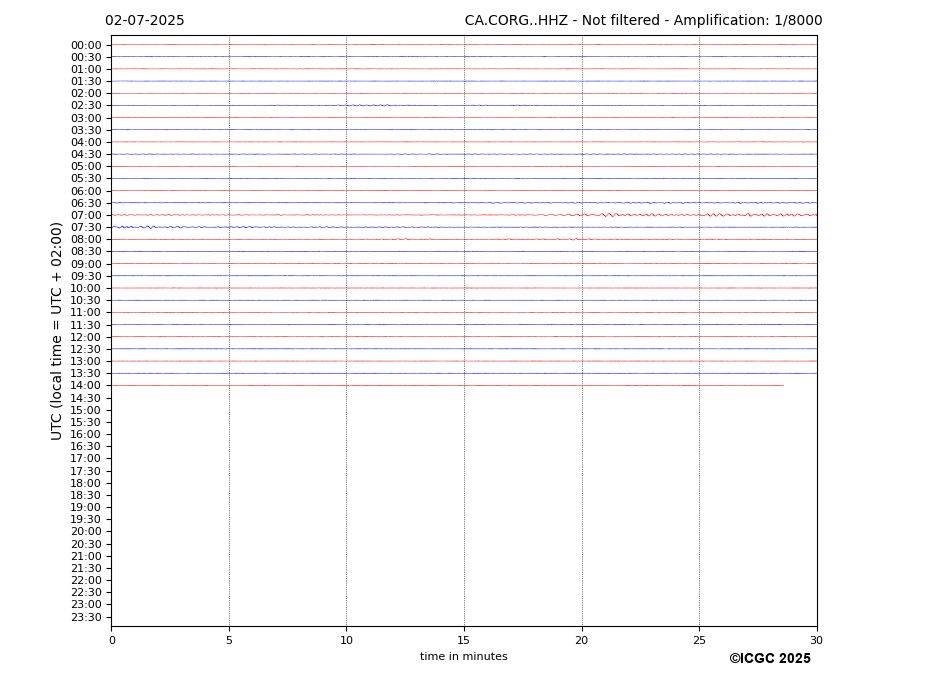Click the 14:00 time row label
The height and width of the screenshot is (696, 927).
[x=86, y=386]
